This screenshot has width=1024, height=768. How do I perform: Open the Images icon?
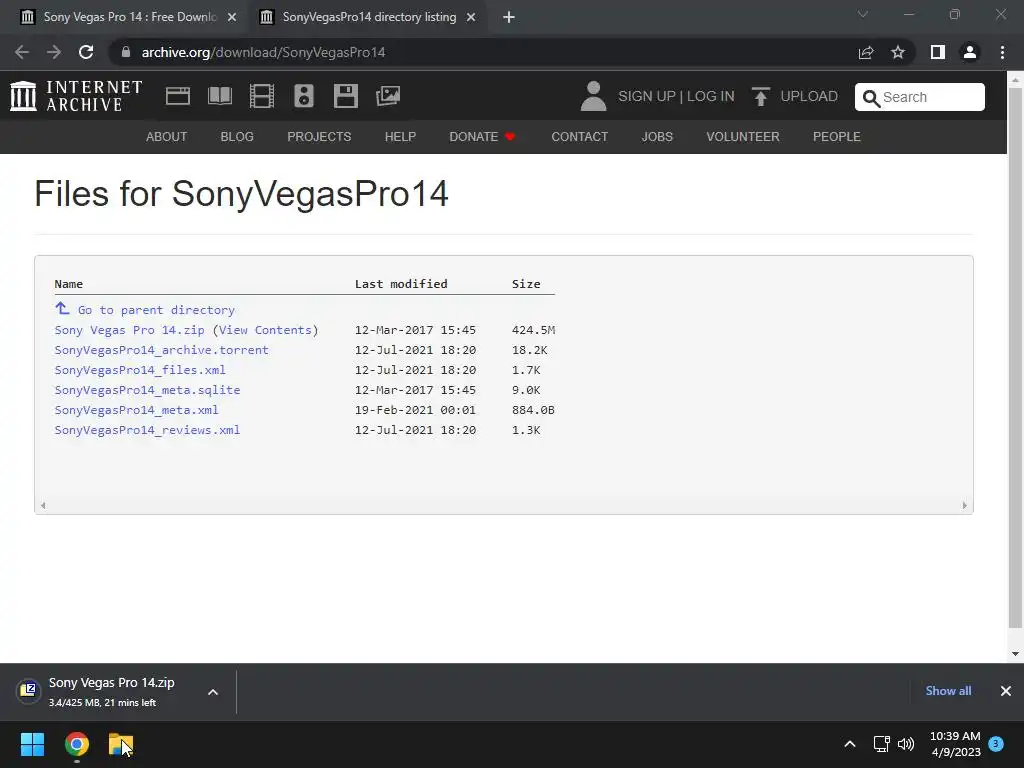(x=388, y=96)
